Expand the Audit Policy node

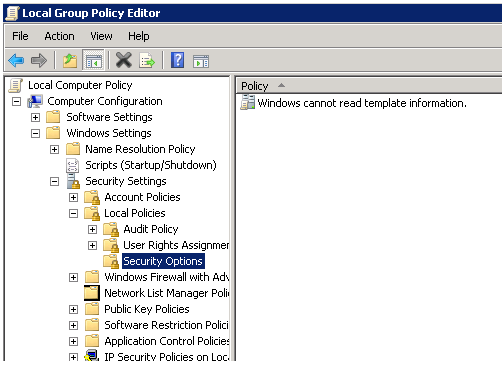coord(92,229)
